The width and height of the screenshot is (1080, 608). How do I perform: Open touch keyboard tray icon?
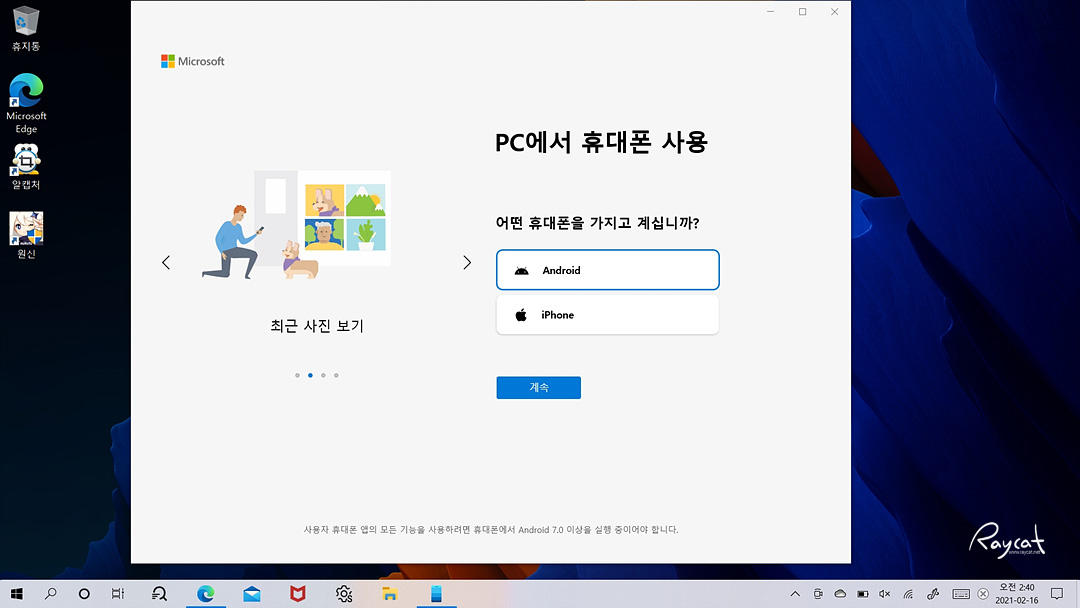[961, 594]
